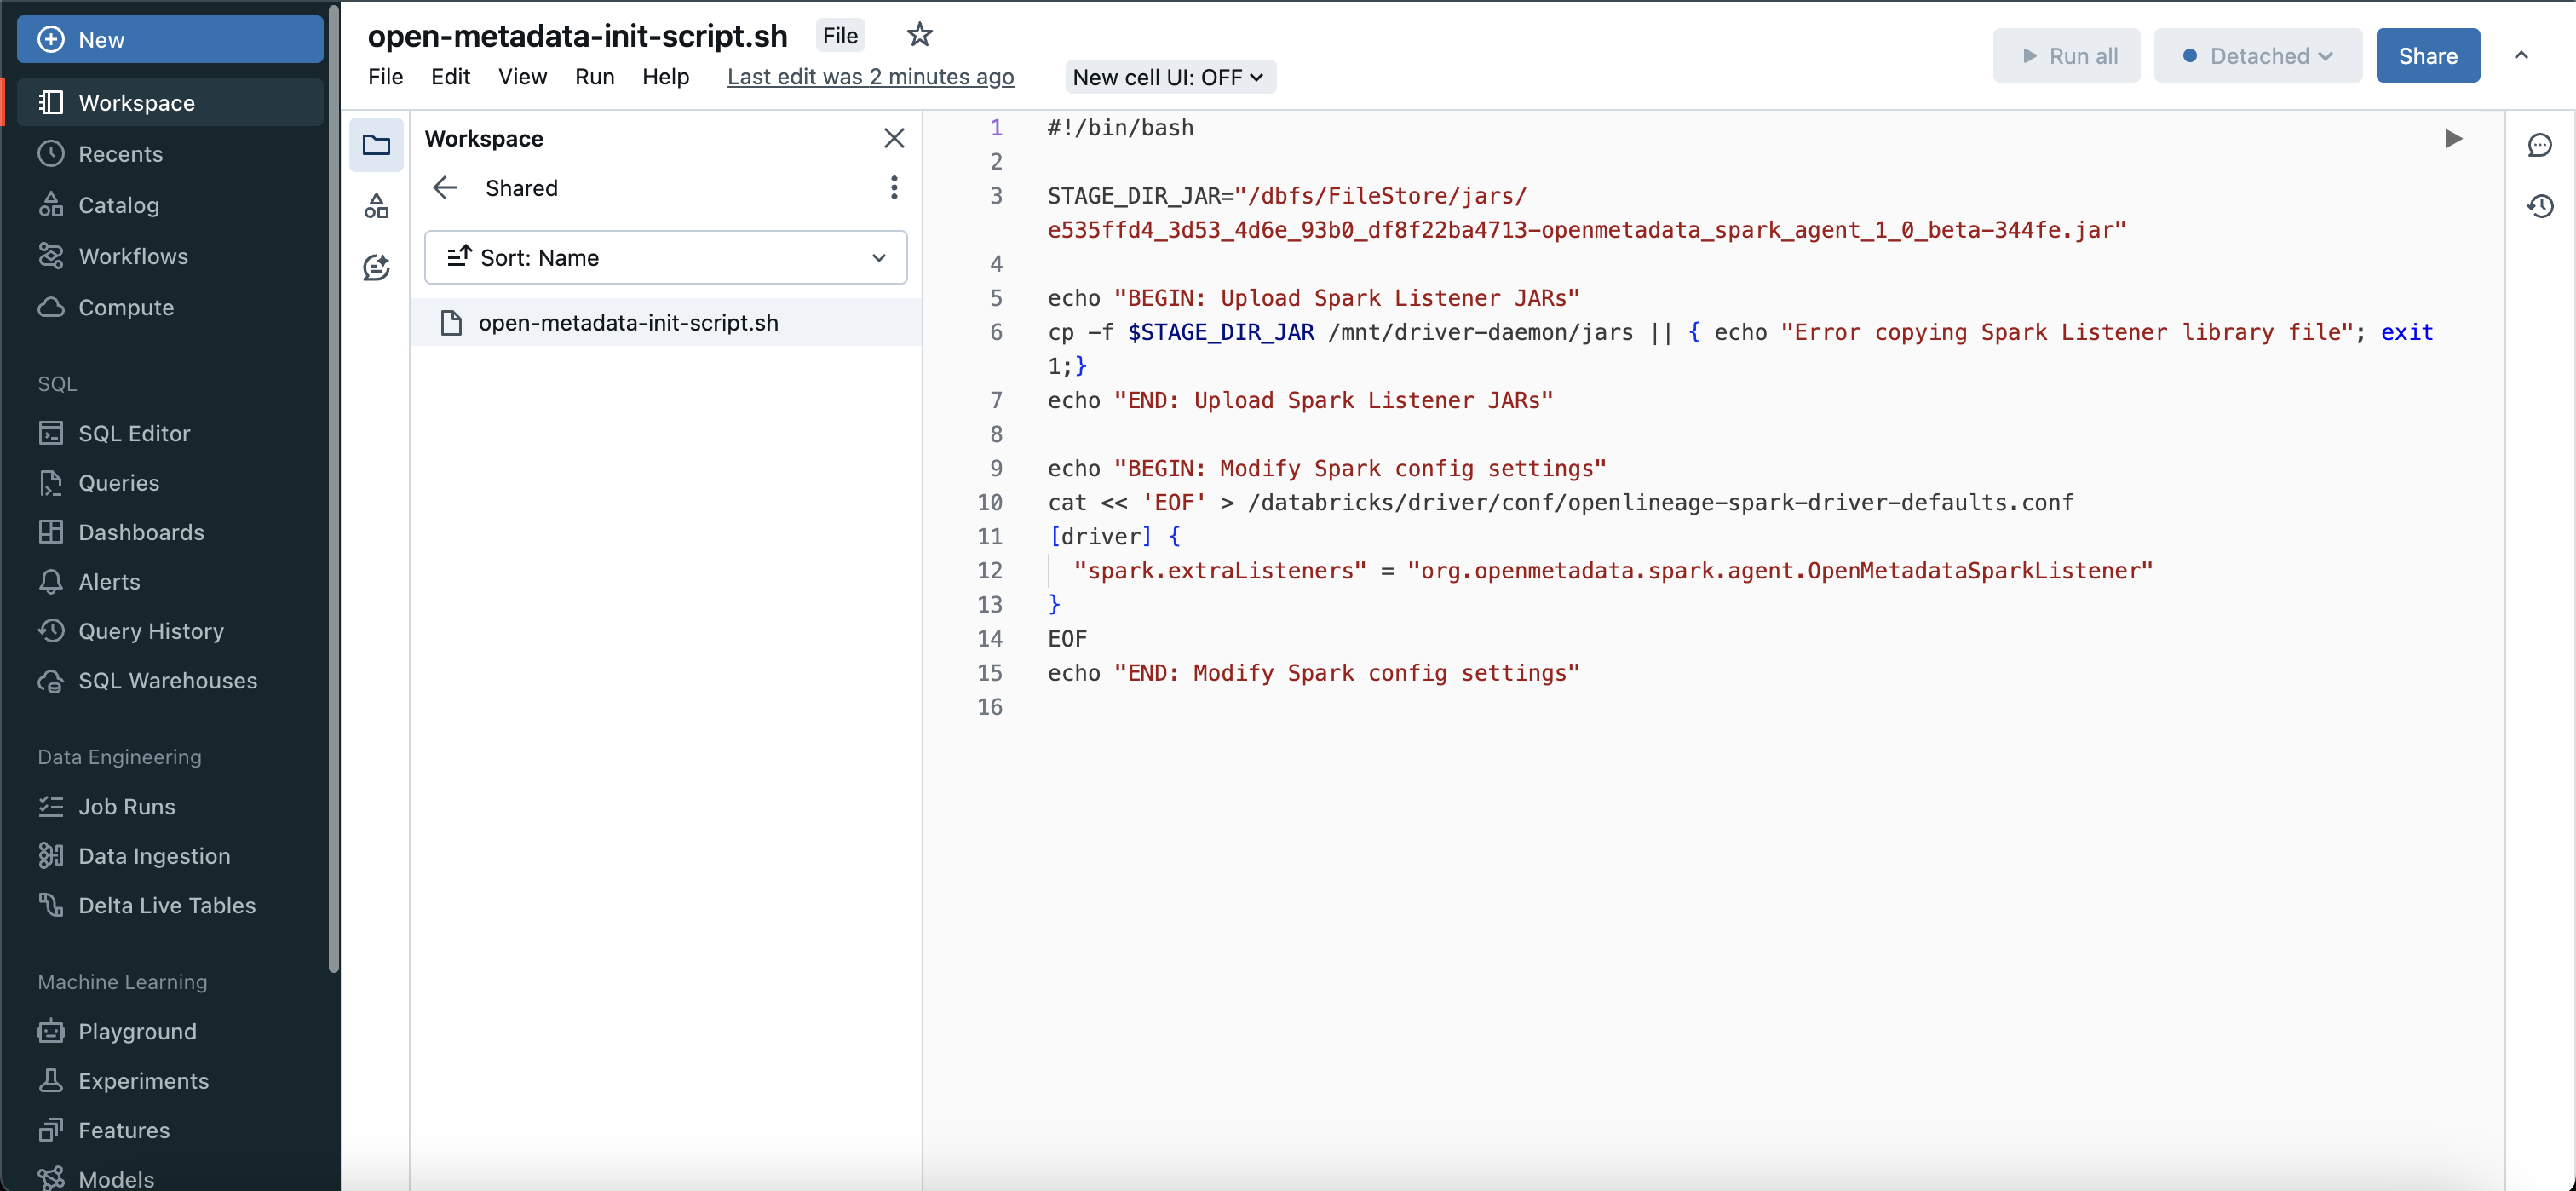Open Shared folder kebab menu
This screenshot has width=2576, height=1191.
coord(894,188)
